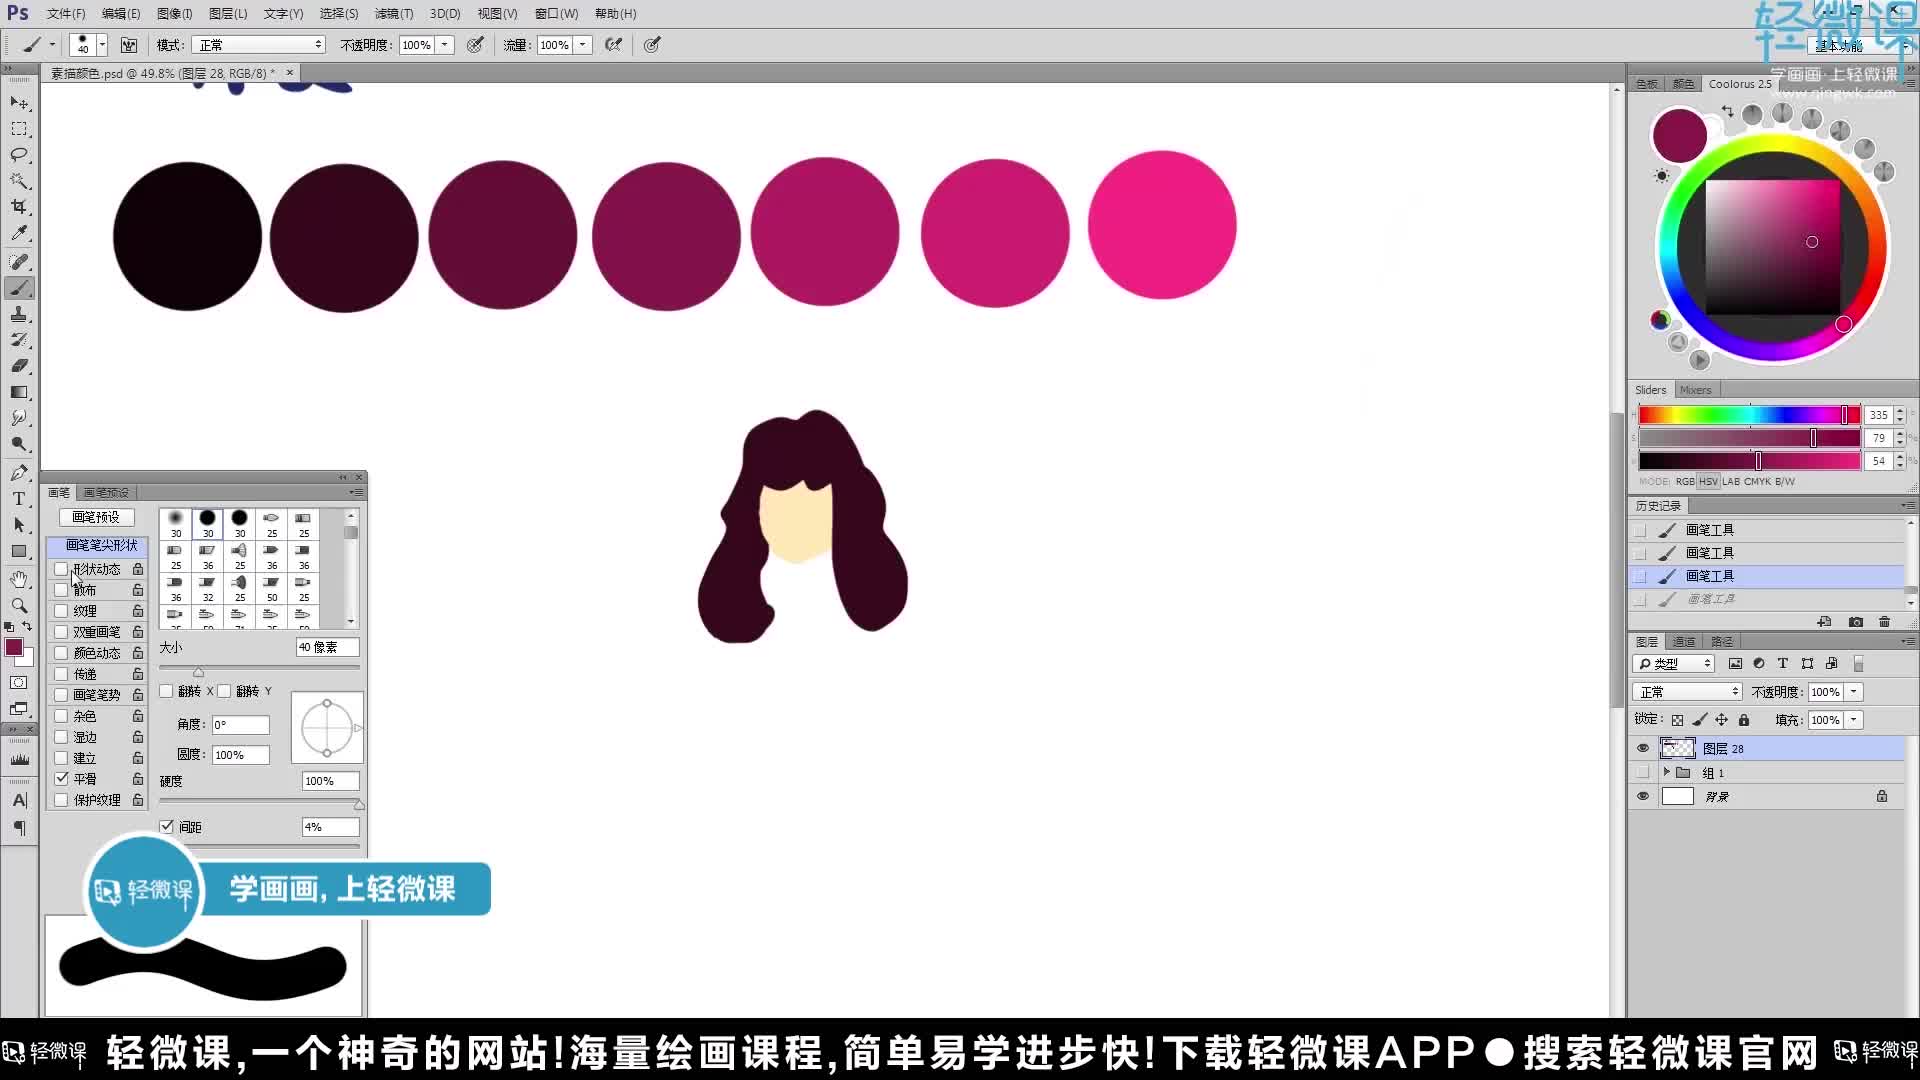Toggle airbrush mode in options bar
Viewport: 1920px width, 1080px height.
(x=613, y=45)
